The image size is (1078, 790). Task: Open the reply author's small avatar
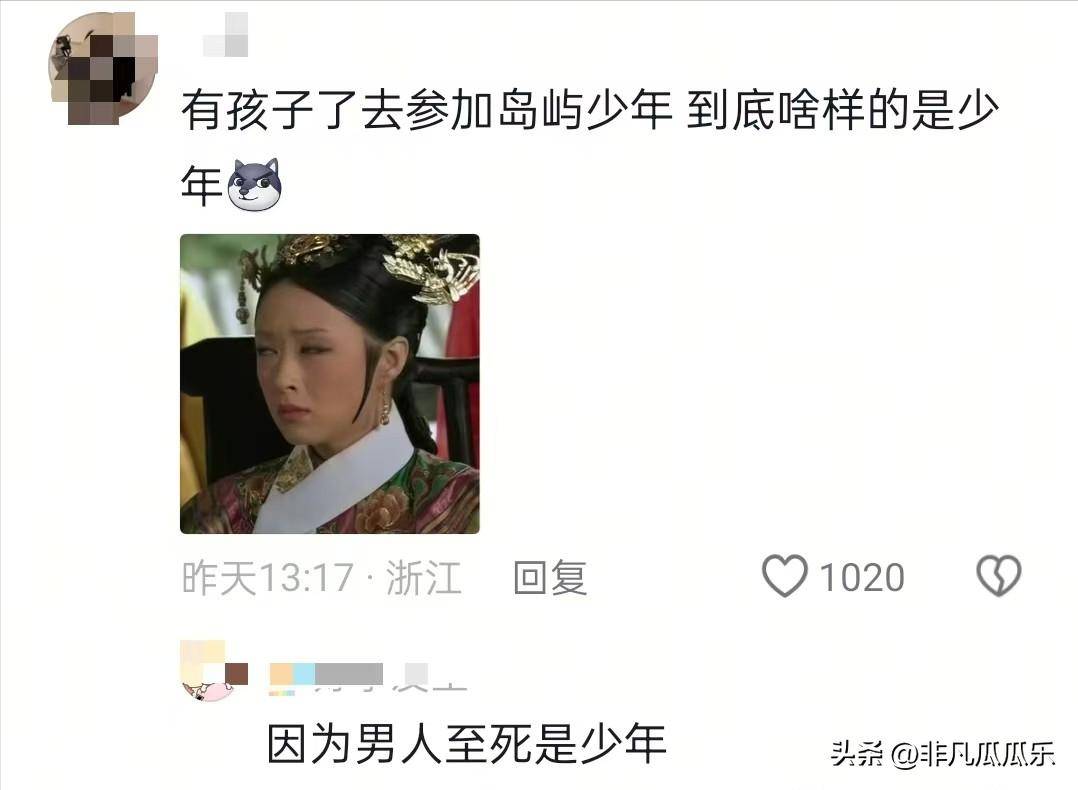coord(213,671)
